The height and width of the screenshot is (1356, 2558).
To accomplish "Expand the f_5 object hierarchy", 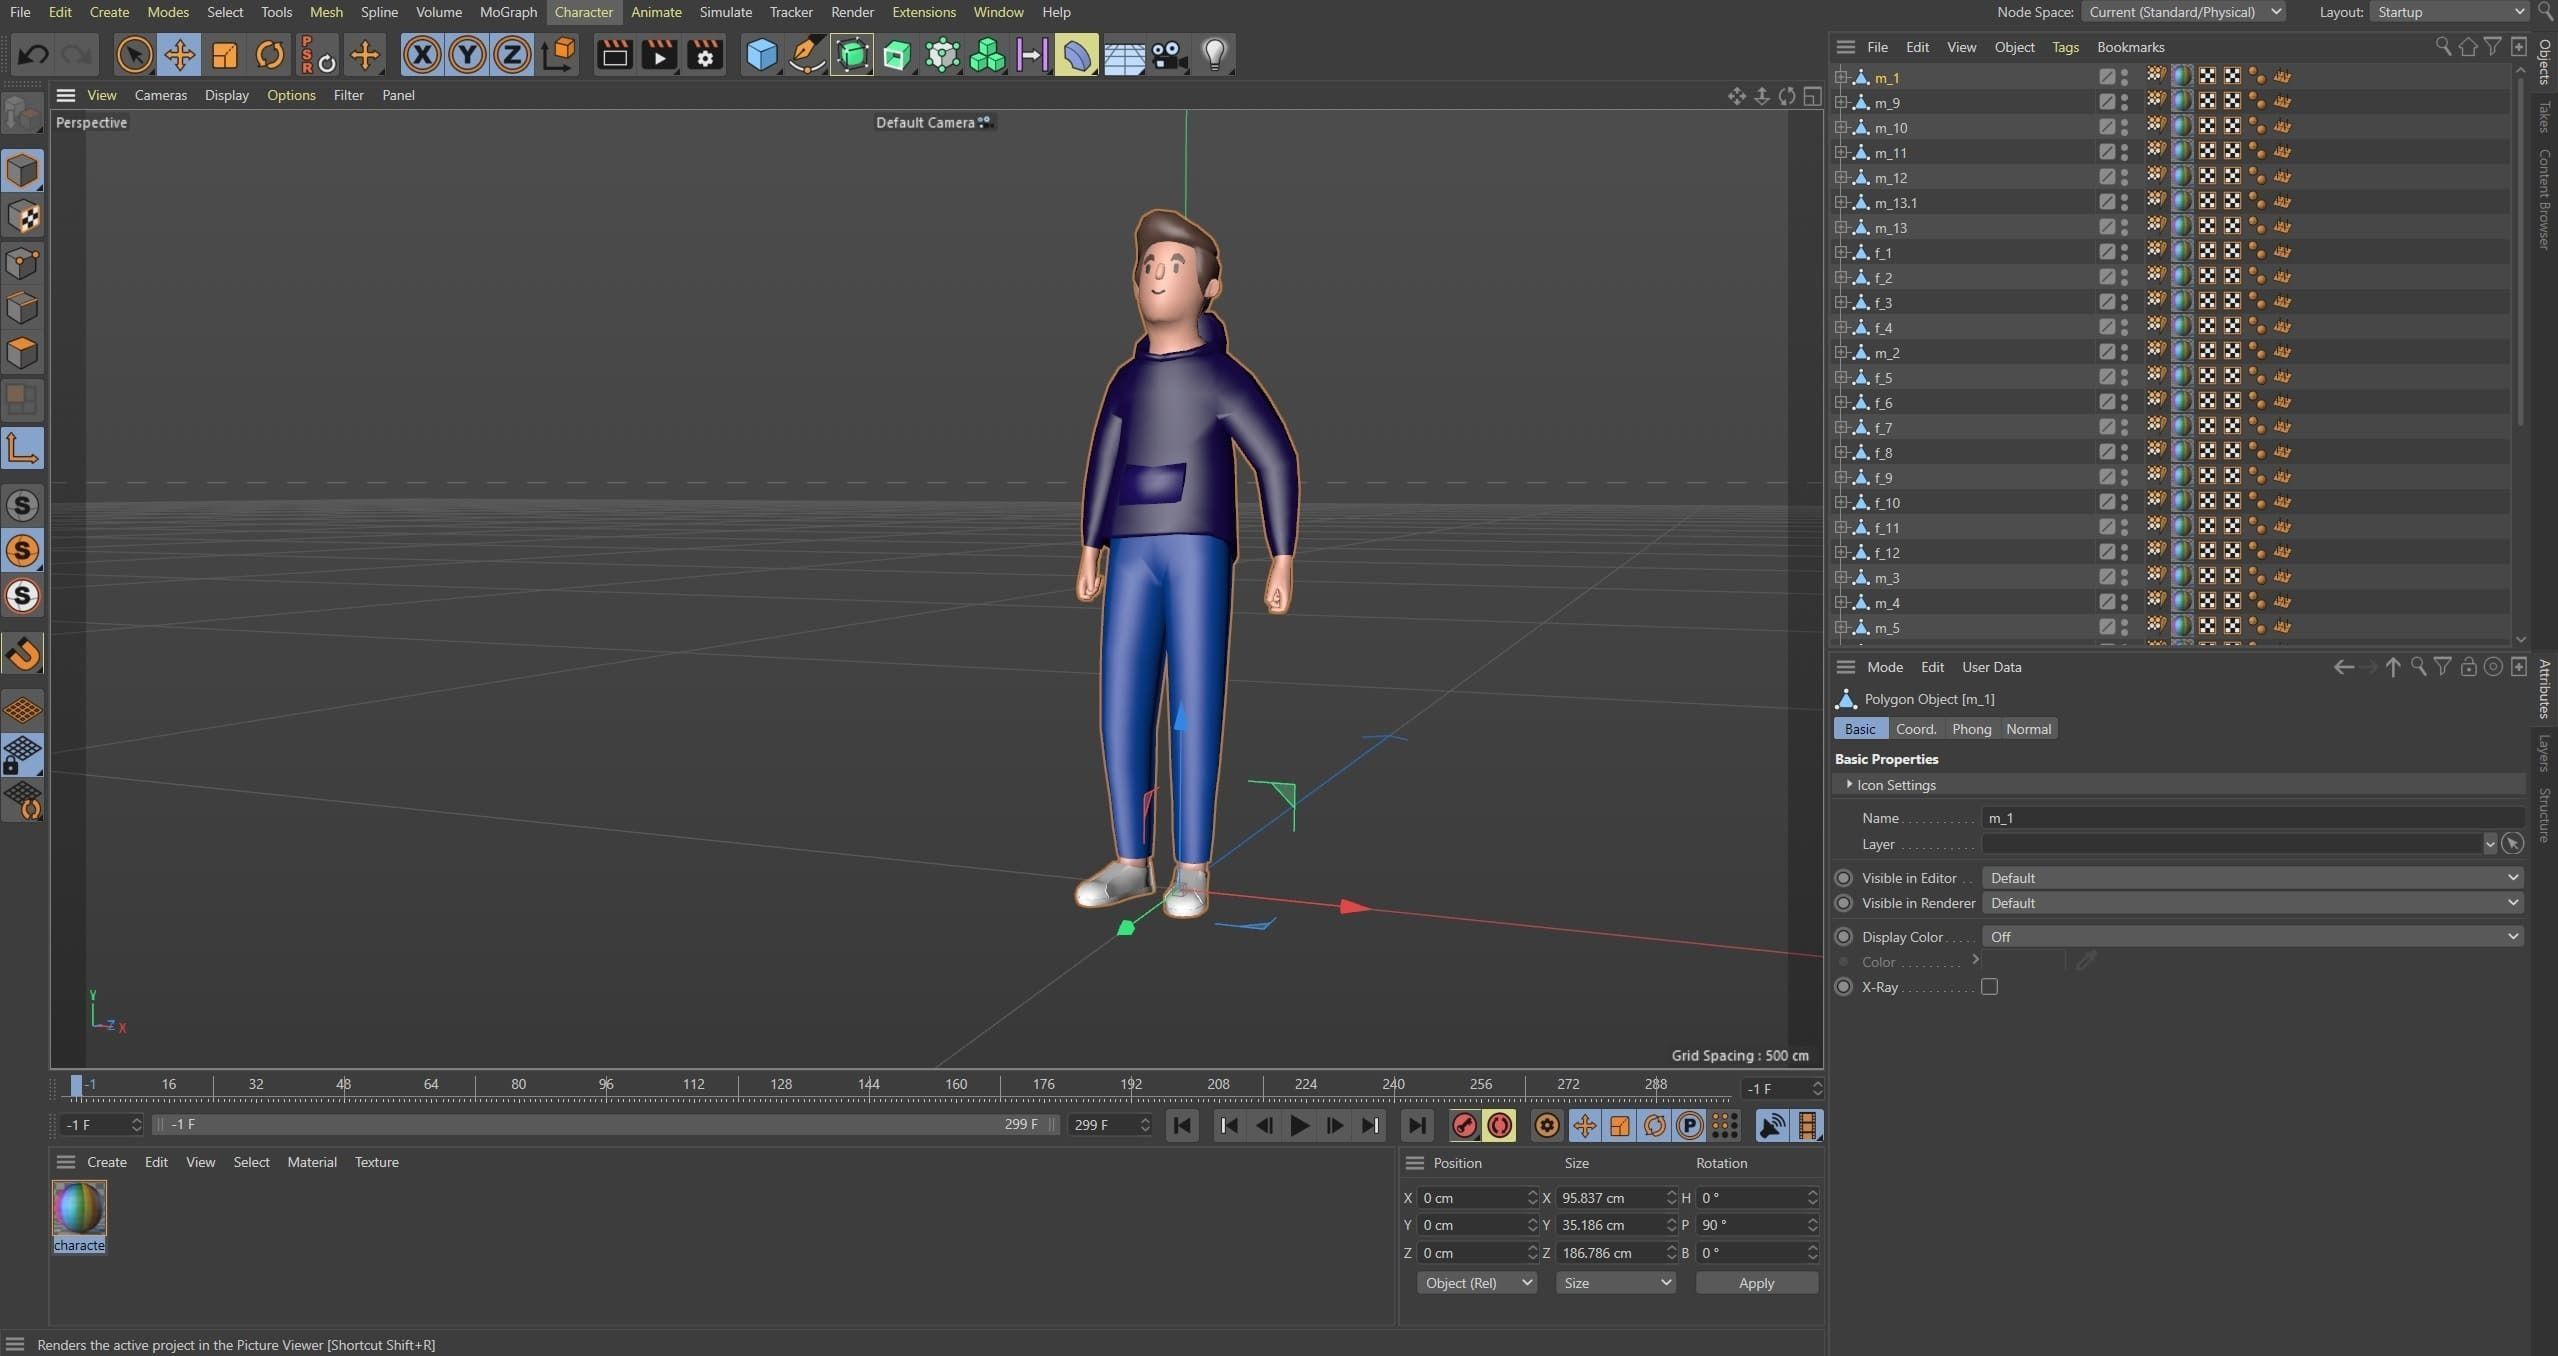I will pyautogui.click(x=1840, y=377).
